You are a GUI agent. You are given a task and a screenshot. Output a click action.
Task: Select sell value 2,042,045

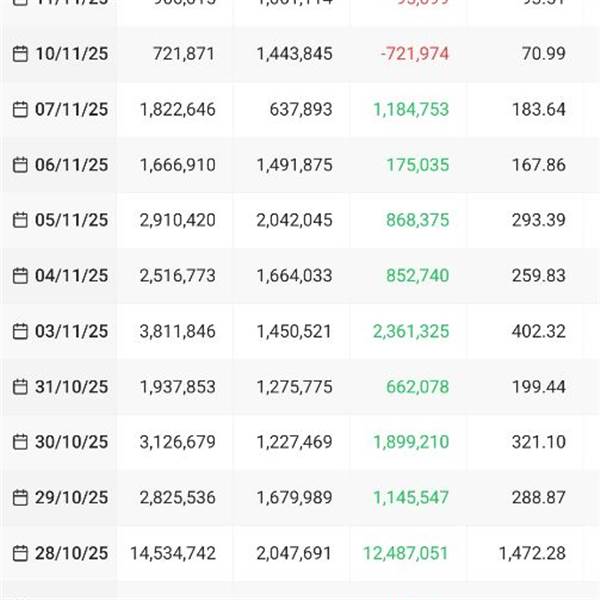pos(294,220)
